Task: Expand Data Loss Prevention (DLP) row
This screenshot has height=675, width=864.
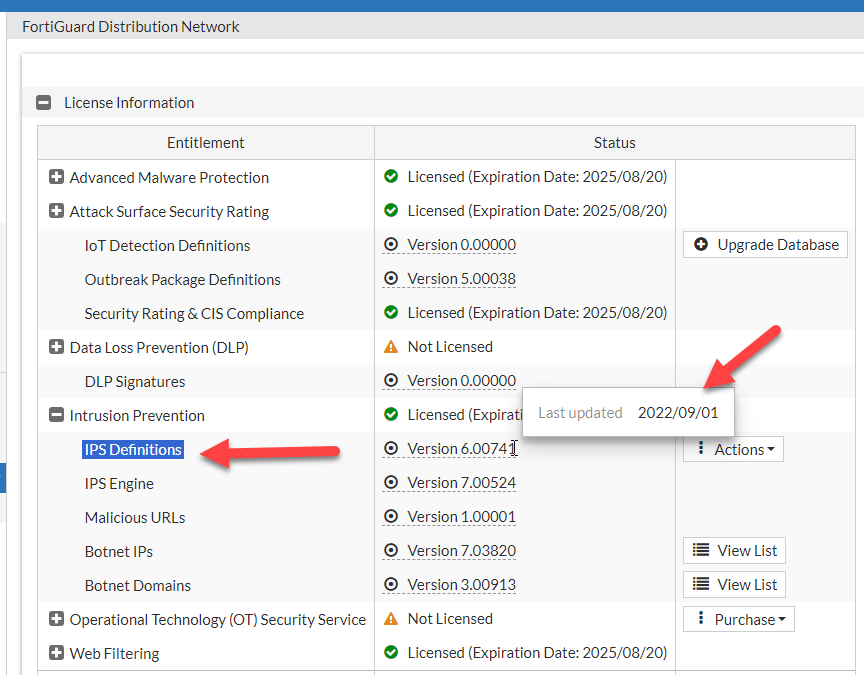Action: click(57, 347)
